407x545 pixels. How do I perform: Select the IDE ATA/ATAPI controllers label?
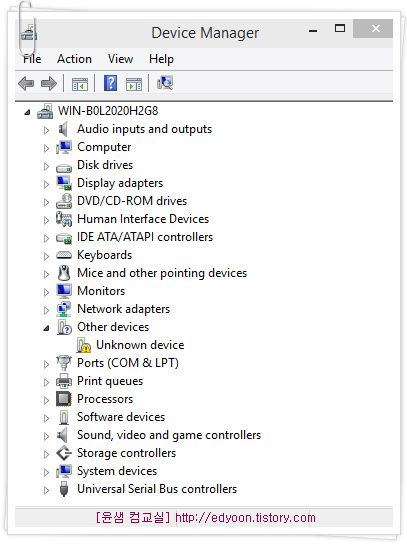(x=145, y=237)
